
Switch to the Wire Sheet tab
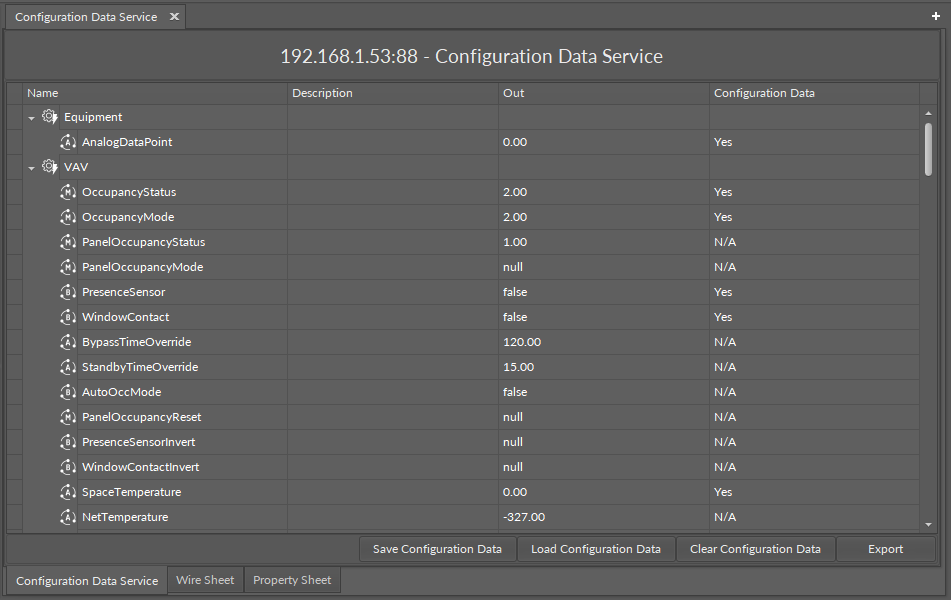pyautogui.click(x=205, y=580)
